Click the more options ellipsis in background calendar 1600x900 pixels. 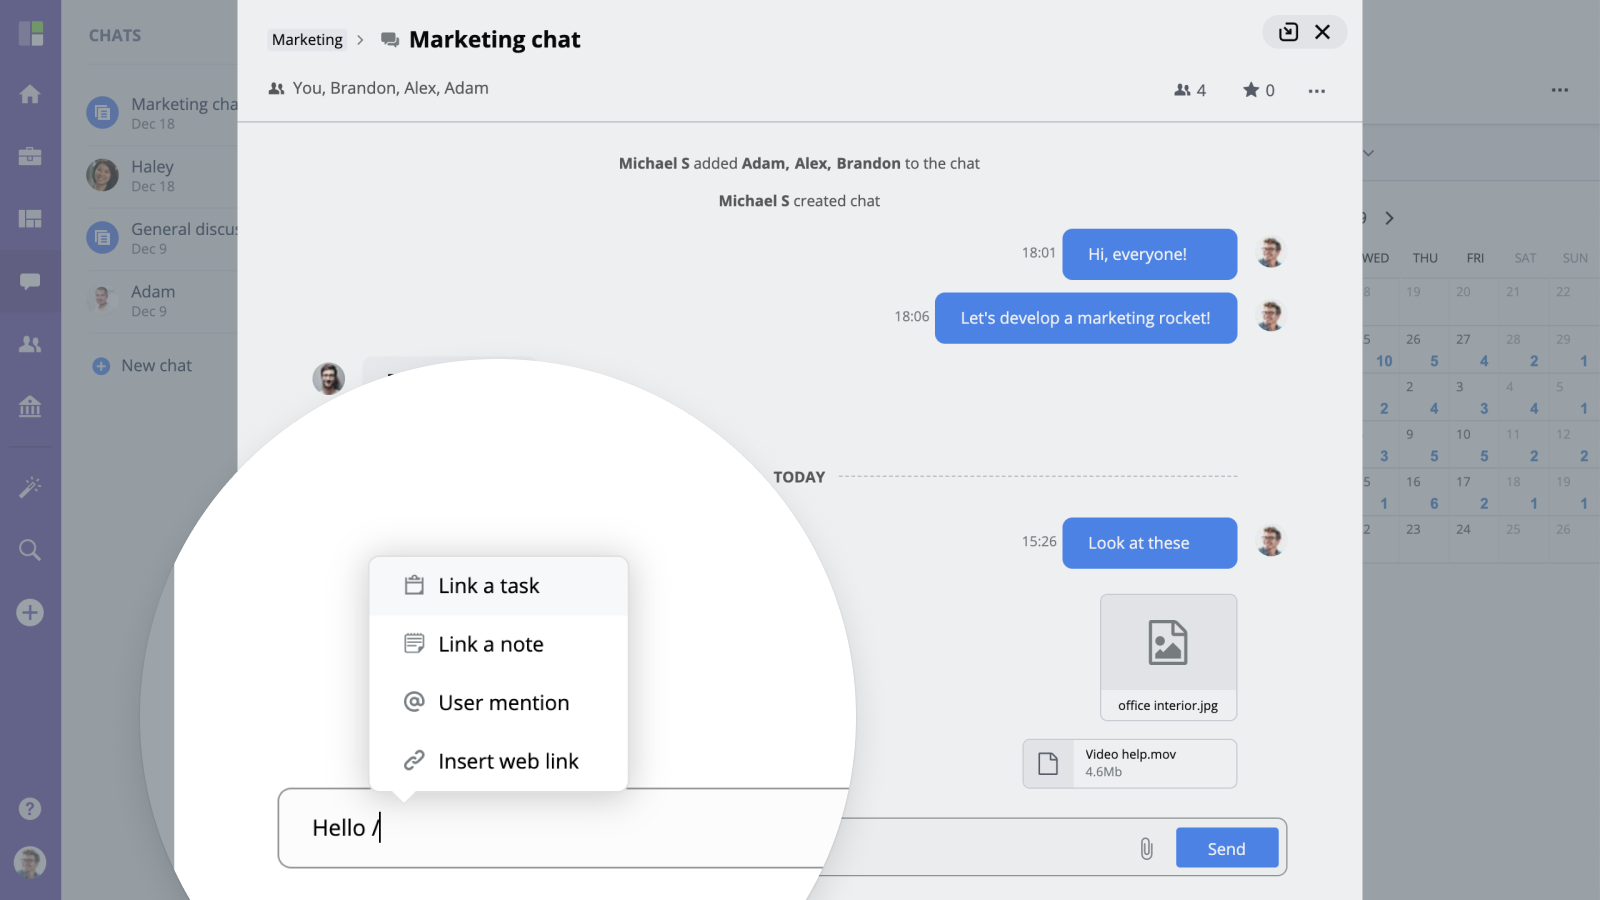1559,90
